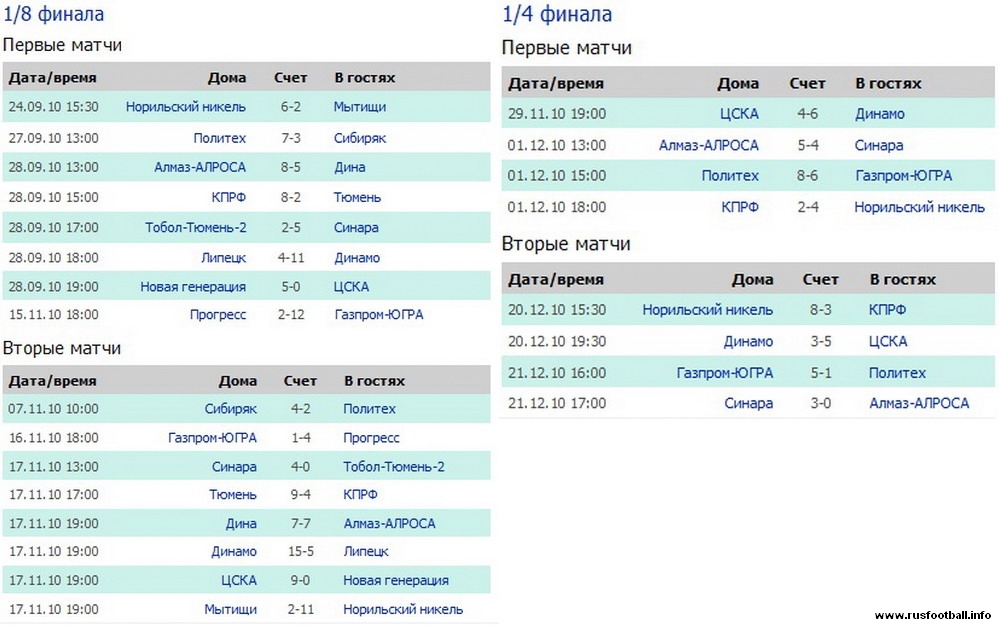Click Алмаз-АЛРОСА away team on 21.12.10 17:00
Screen dimensions: 999x628
(x=919, y=403)
